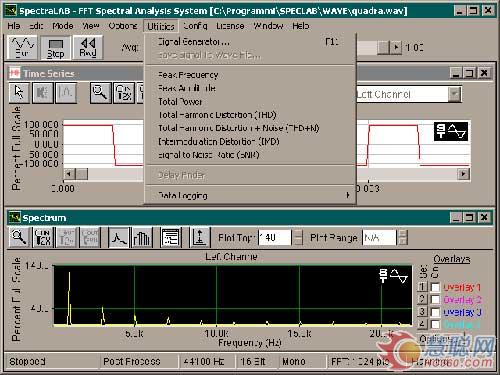Select the line plot style icon in Spectrum
Viewport: 500px width, 375px height.
[x=119, y=237]
